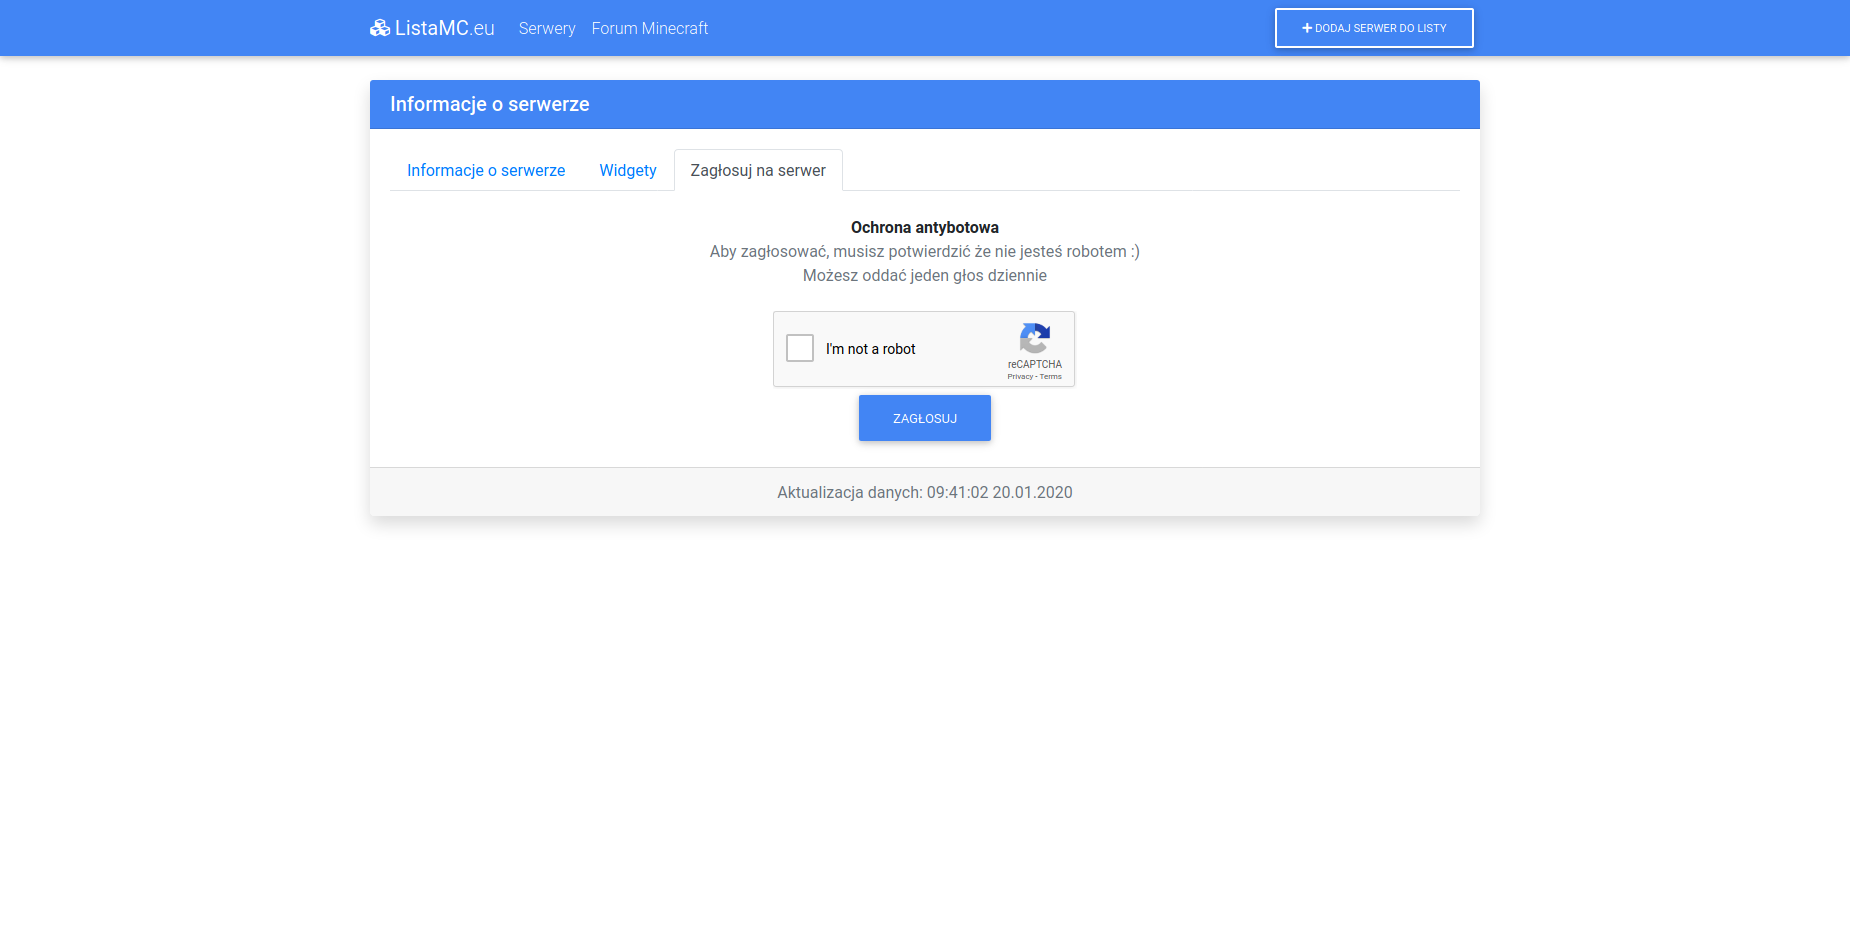Select the Zagłosuj na serwer tab

point(758,171)
